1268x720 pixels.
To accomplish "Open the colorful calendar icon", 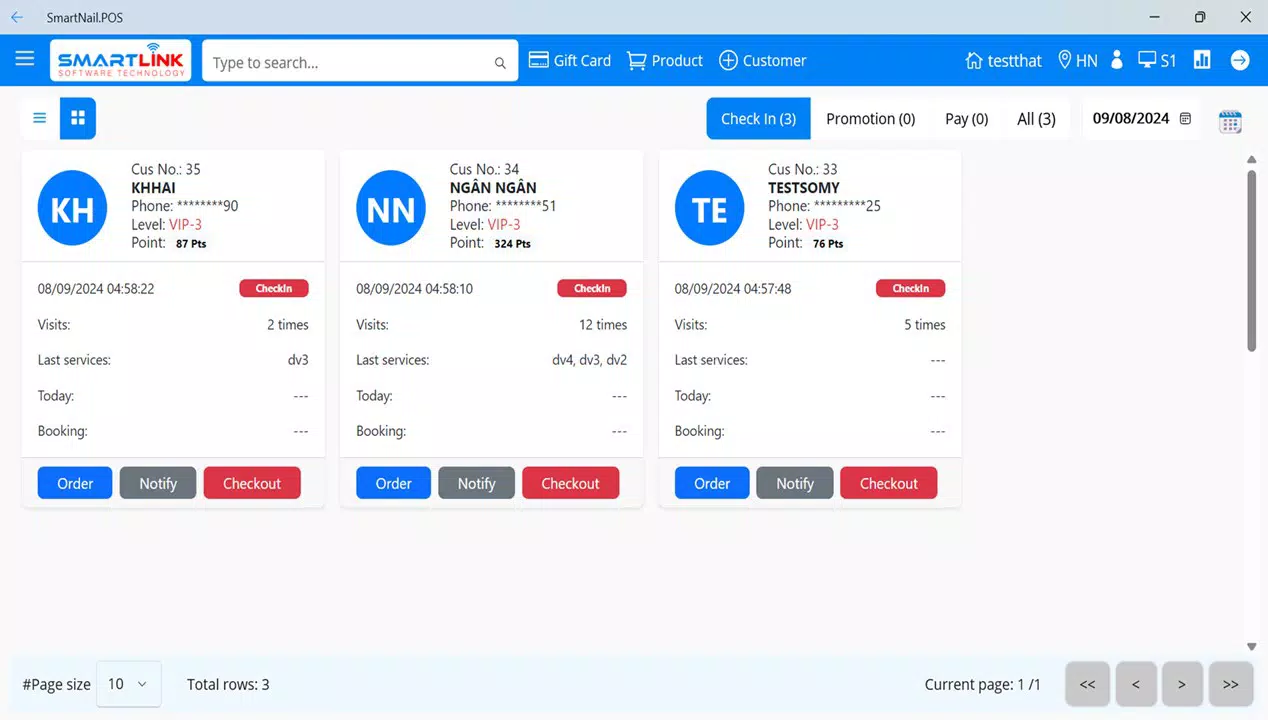I will (x=1230, y=121).
